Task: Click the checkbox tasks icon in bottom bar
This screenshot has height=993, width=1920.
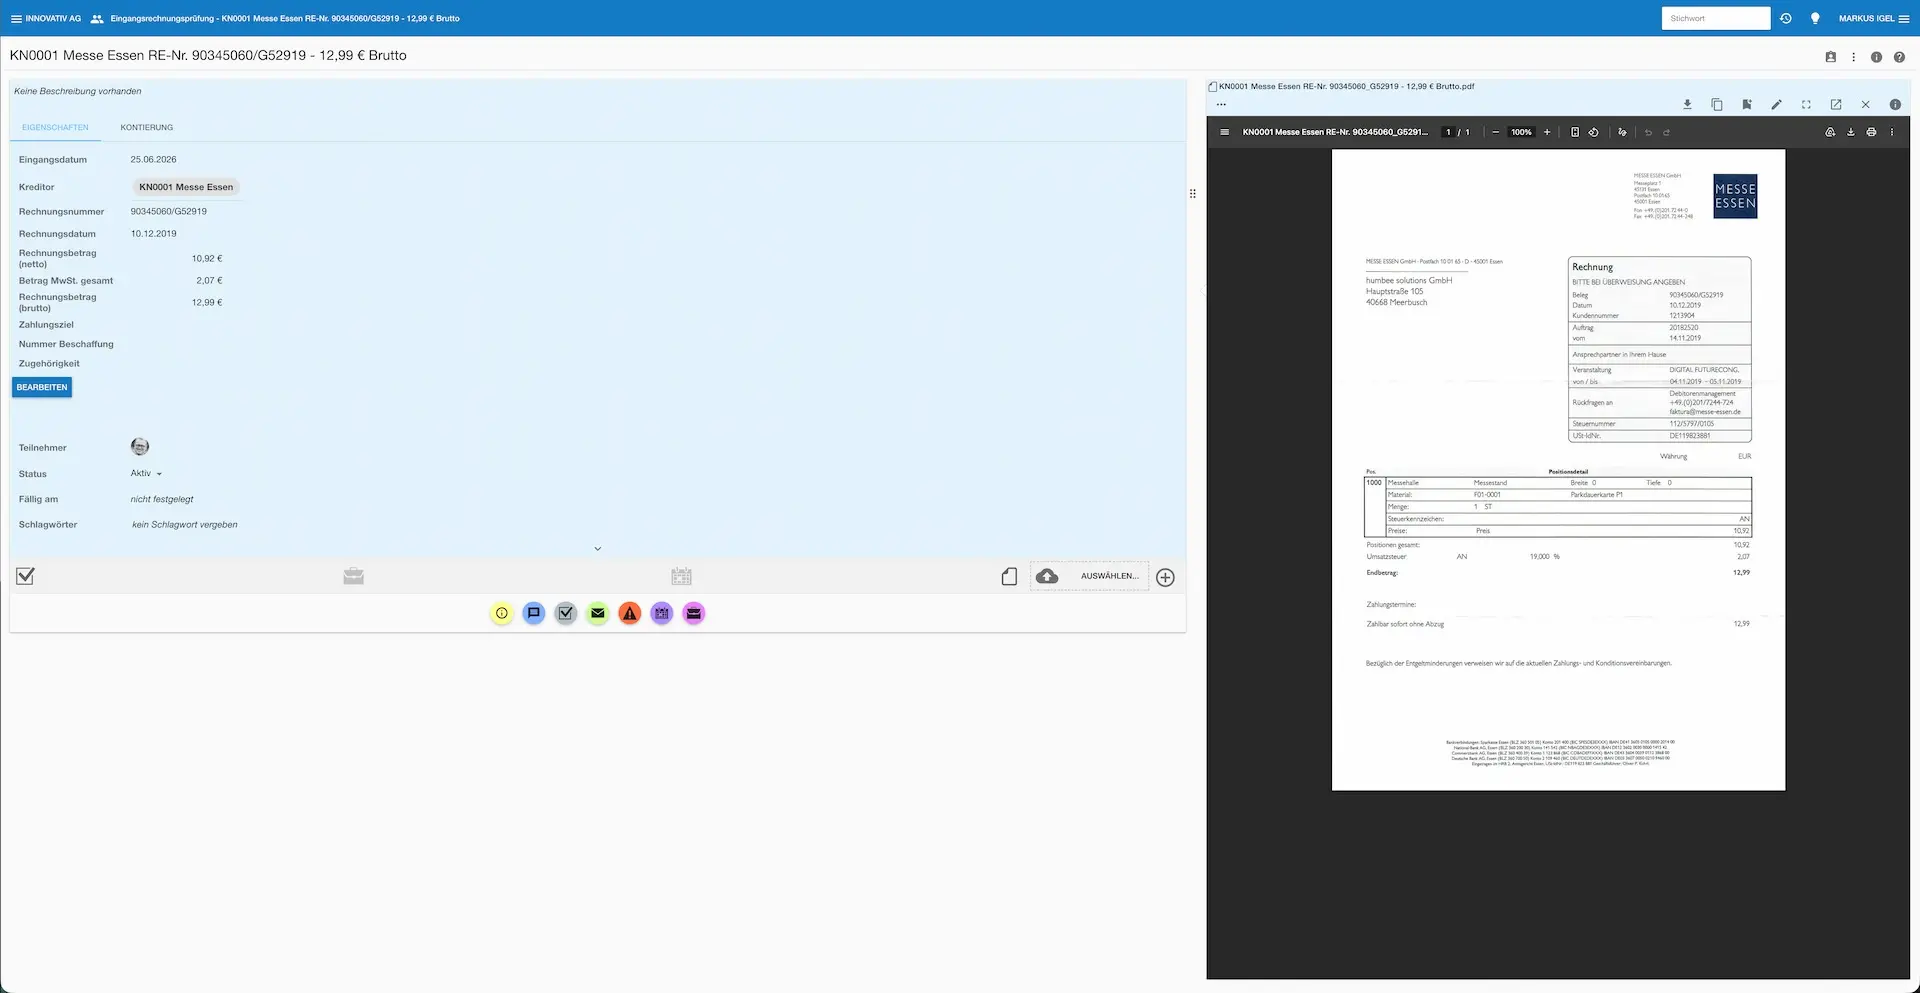Action: point(26,576)
